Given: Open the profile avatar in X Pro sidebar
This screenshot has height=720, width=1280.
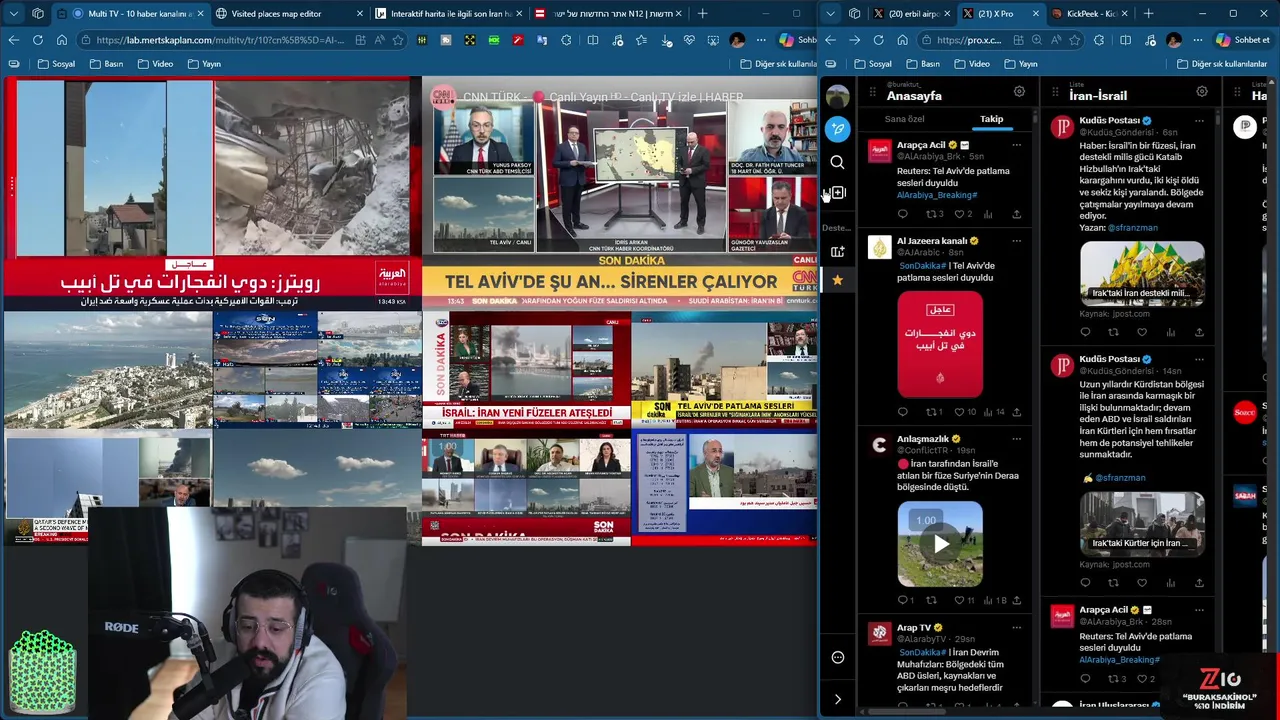Looking at the screenshot, I should click(x=838, y=96).
